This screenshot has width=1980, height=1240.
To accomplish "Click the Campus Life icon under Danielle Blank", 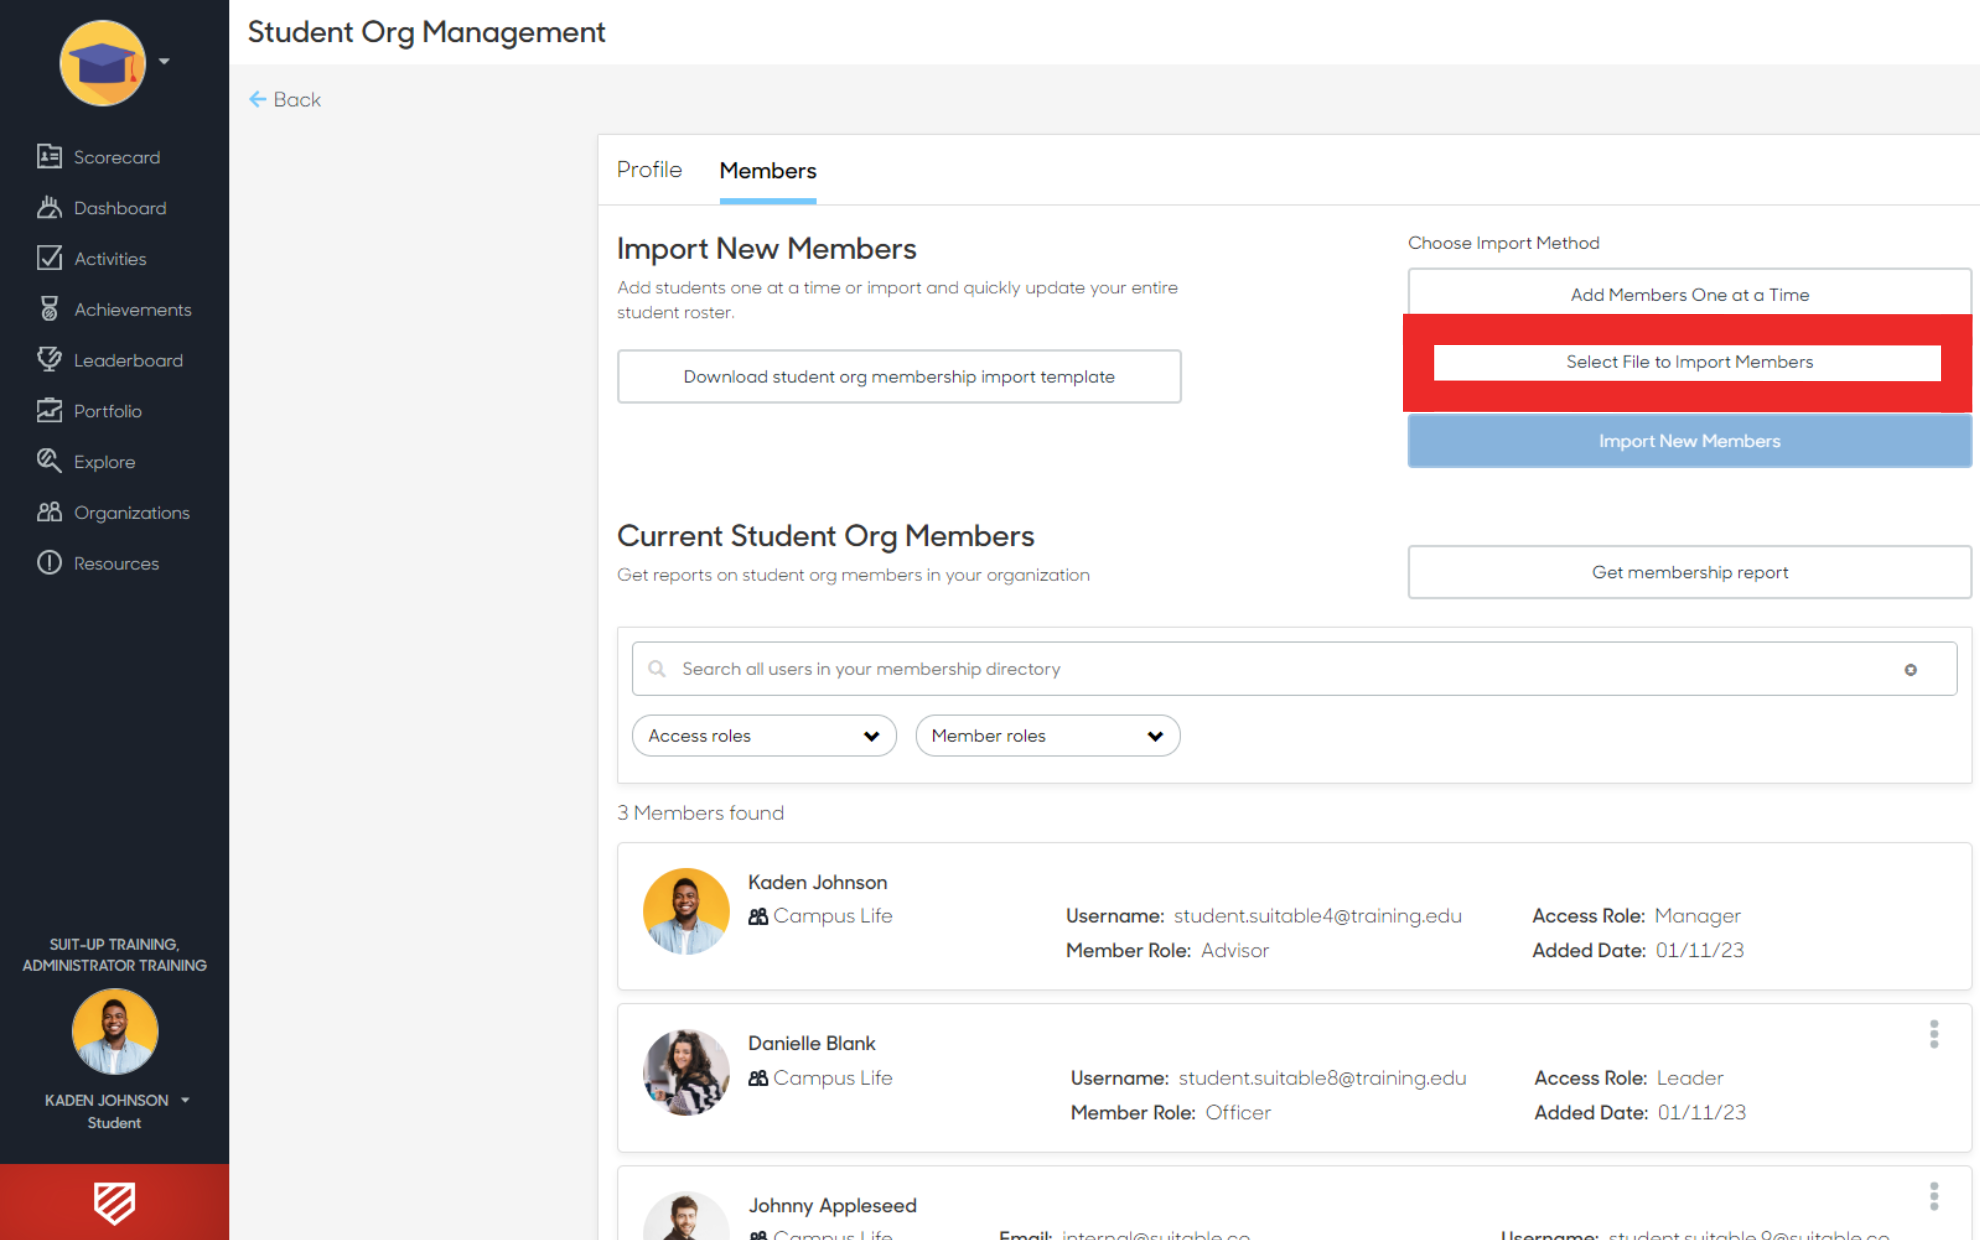I will (758, 1078).
